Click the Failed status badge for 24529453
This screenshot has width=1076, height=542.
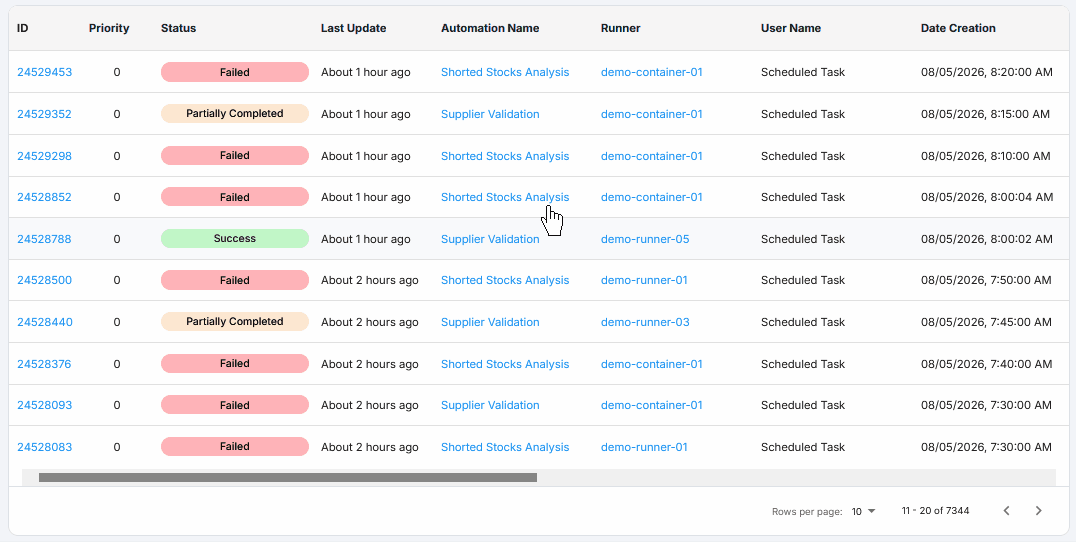pyautogui.click(x=235, y=72)
